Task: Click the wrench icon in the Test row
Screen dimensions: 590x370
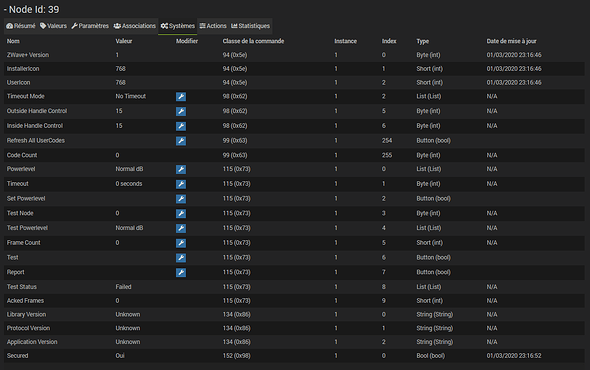Action: [x=181, y=257]
